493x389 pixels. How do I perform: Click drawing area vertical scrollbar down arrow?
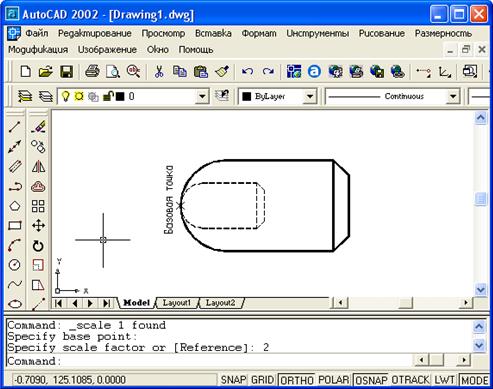(x=481, y=289)
